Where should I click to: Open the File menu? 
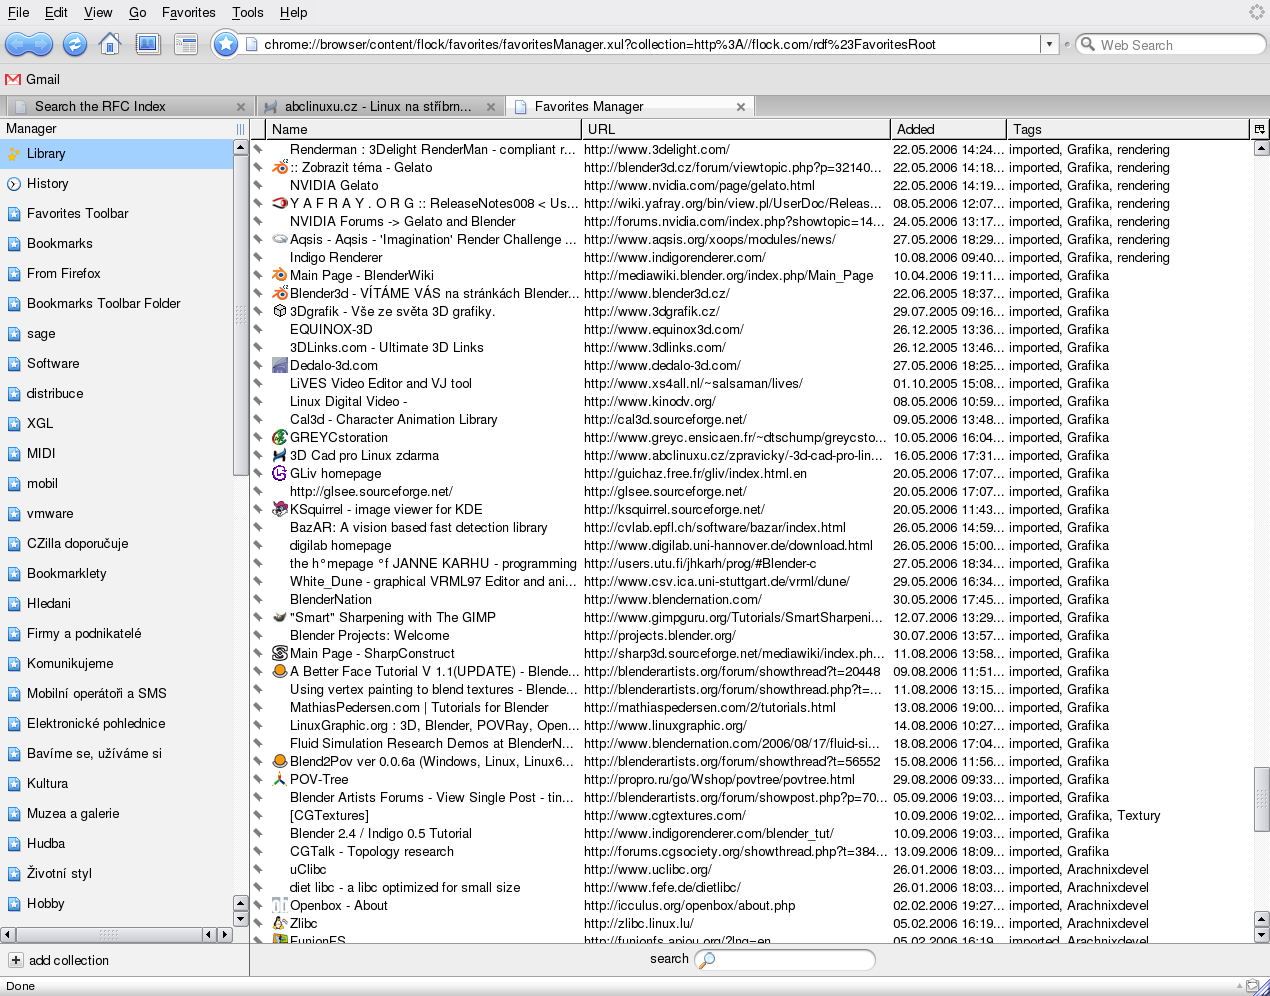(x=19, y=12)
